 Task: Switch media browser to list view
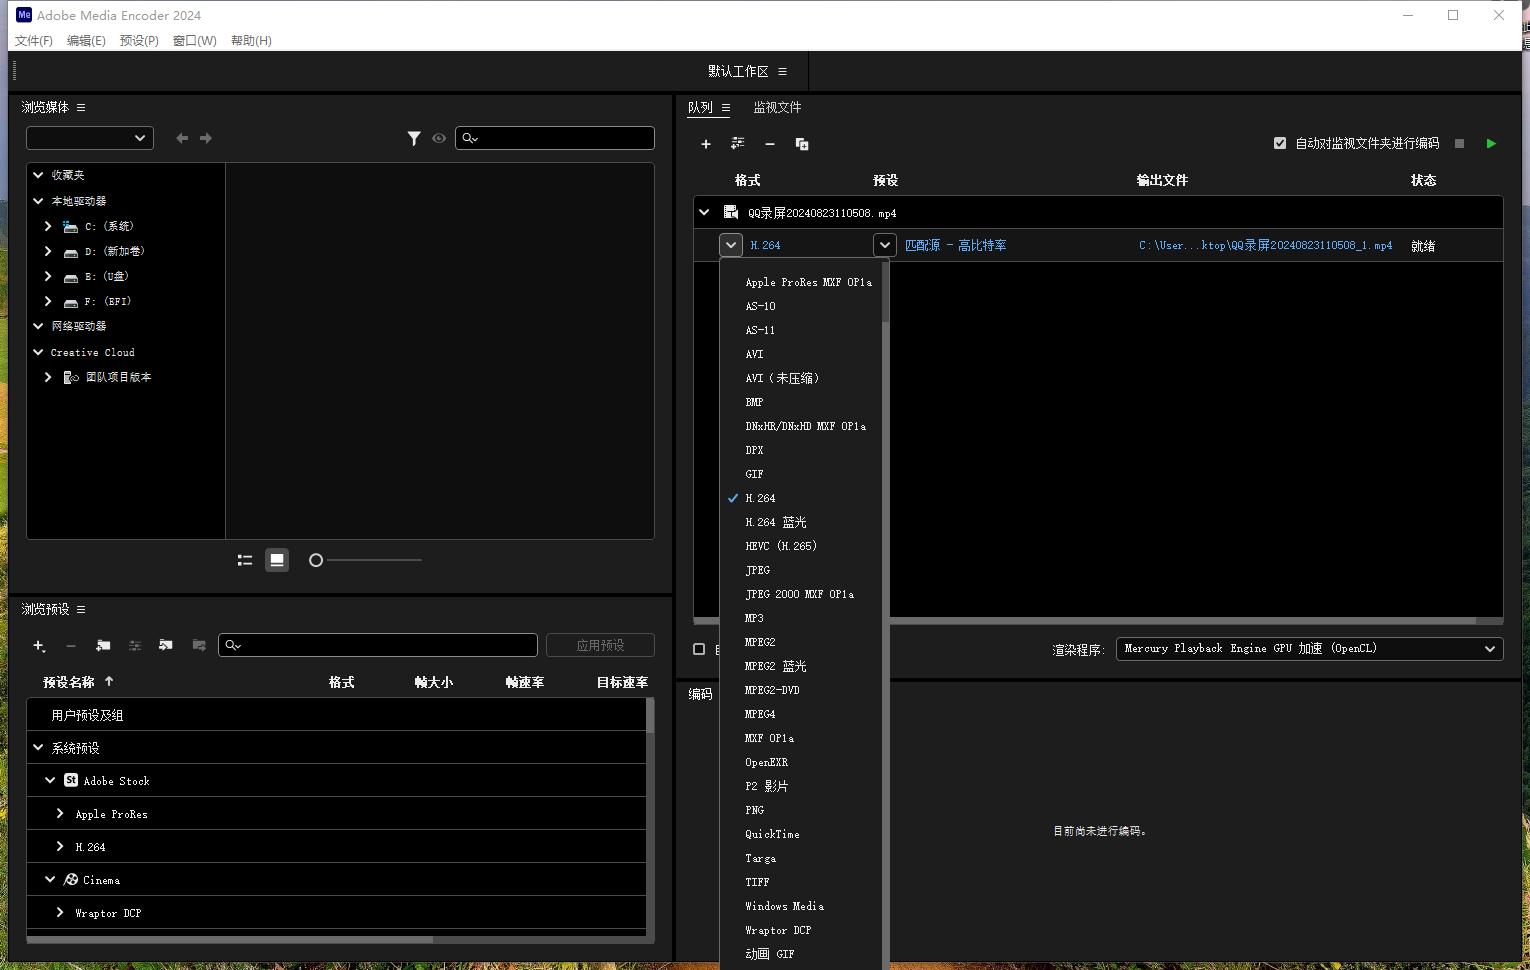pos(245,560)
